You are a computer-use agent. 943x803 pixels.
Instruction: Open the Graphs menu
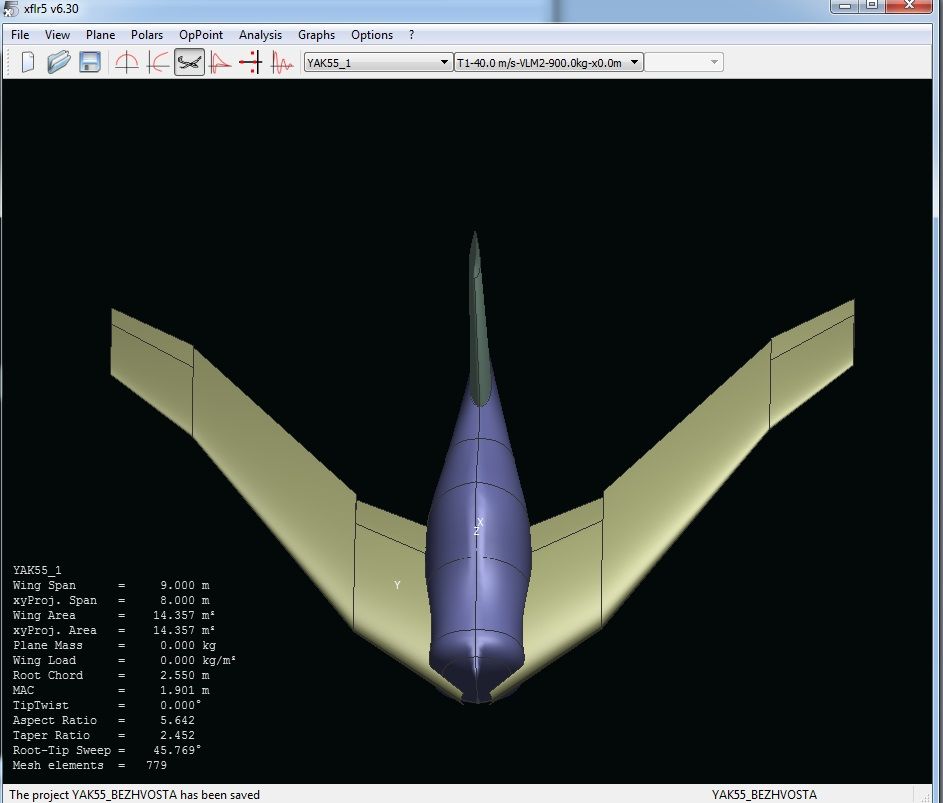(x=316, y=35)
